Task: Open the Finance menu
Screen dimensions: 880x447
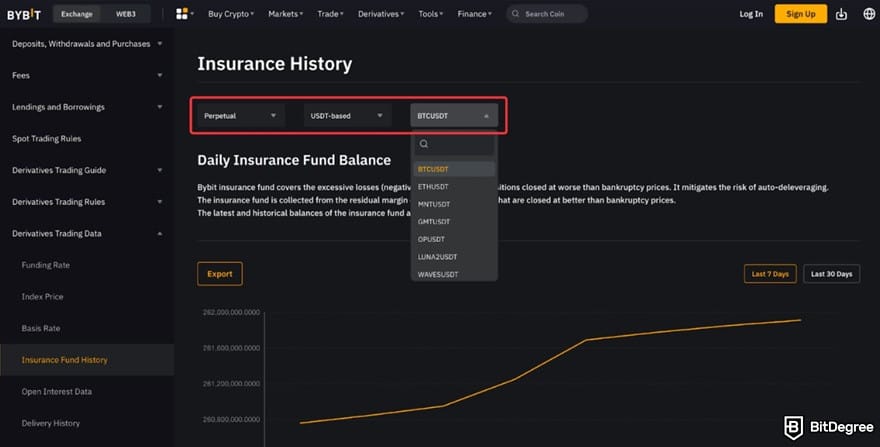Action: [x=474, y=14]
